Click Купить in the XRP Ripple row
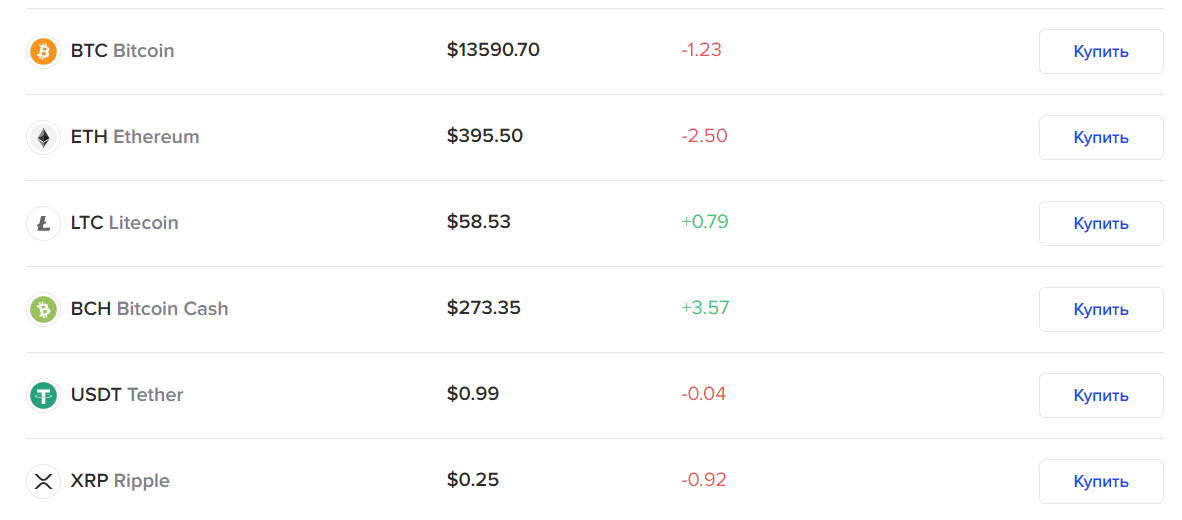 (1101, 481)
